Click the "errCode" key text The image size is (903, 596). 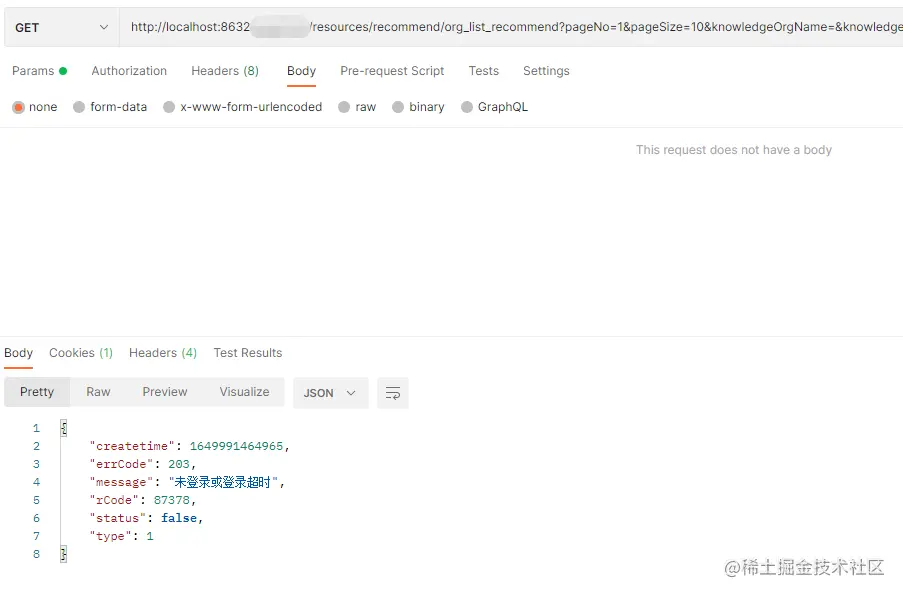tap(121, 464)
